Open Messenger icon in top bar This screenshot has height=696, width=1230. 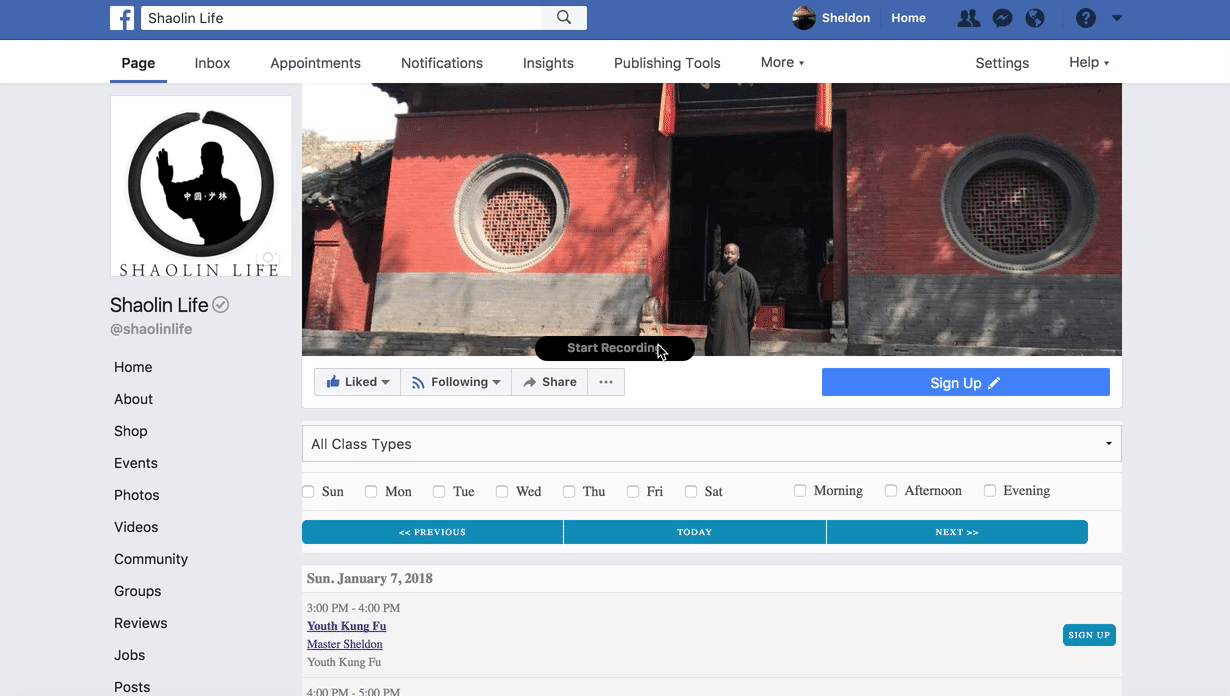point(1002,18)
